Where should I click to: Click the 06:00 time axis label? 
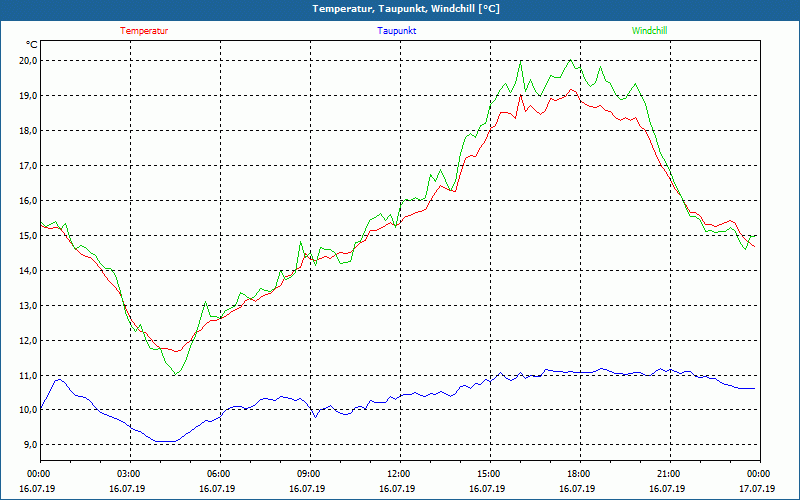(x=219, y=474)
